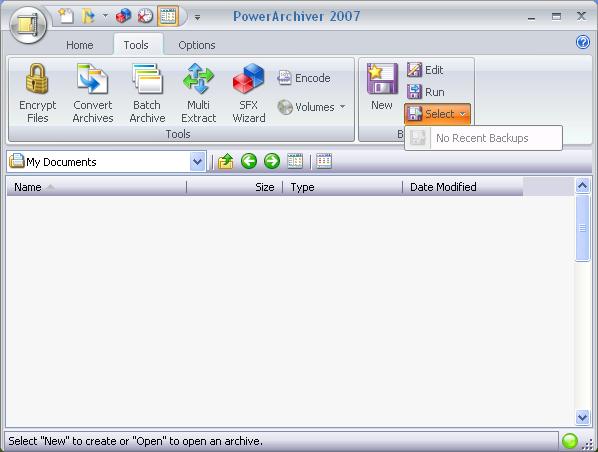Go up one folder level icon
Screen dimensions: 598x452
pyautogui.click(x=226, y=161)
